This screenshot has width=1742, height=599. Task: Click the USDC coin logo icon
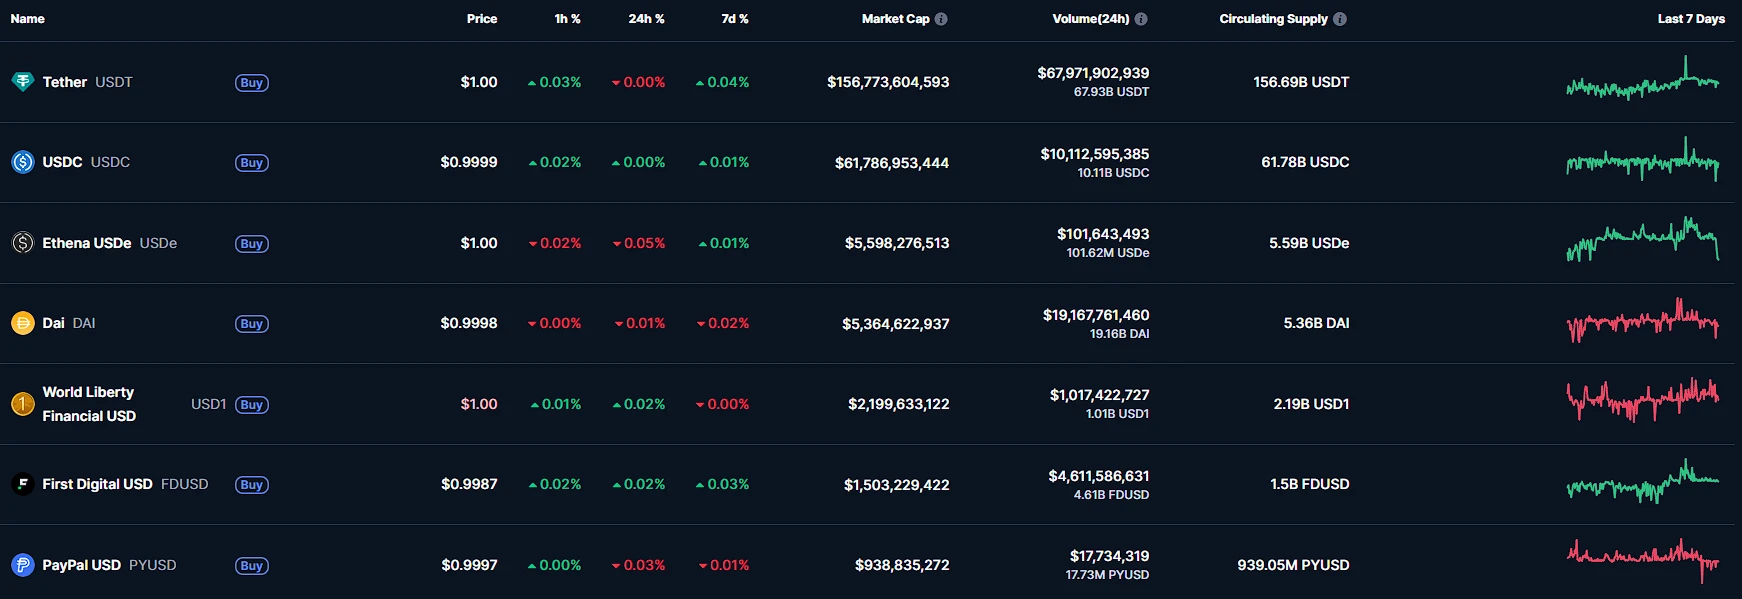pyautogui.click(x=22, y=162)
